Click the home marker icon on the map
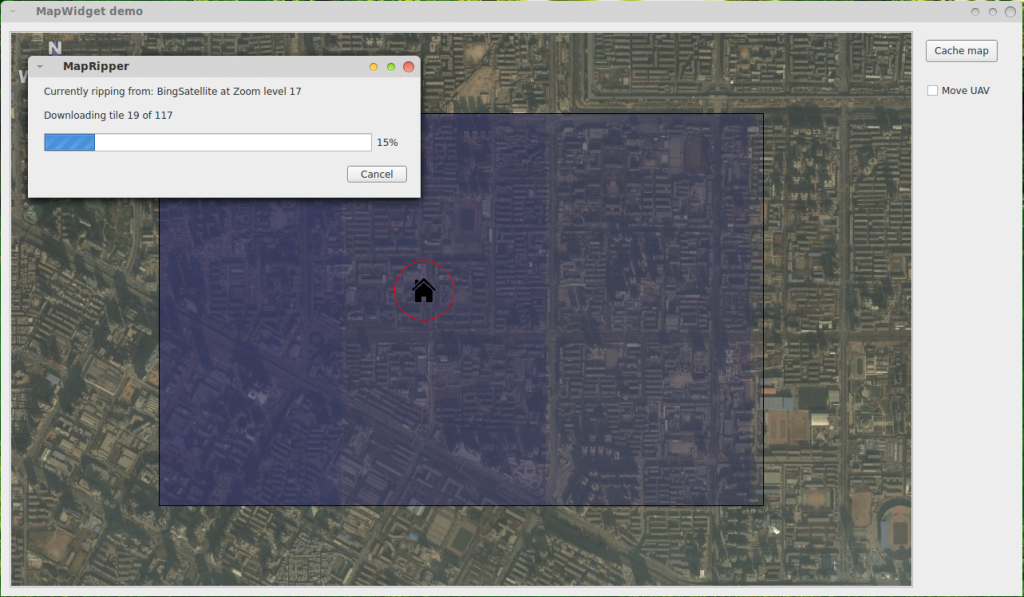Image resolution: width=1024 pixels, height=597 pixels. point(424,291)
